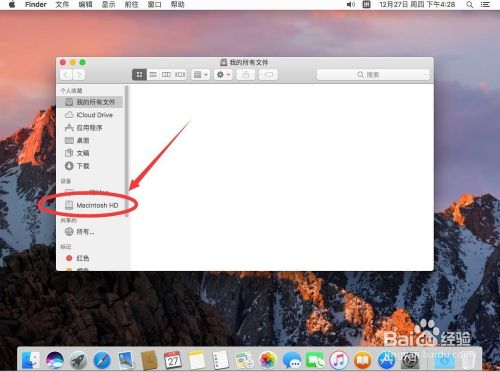Open 桌面 in the sidebar
The height and width of the screenshot is (372, 500).
[90, 140]
